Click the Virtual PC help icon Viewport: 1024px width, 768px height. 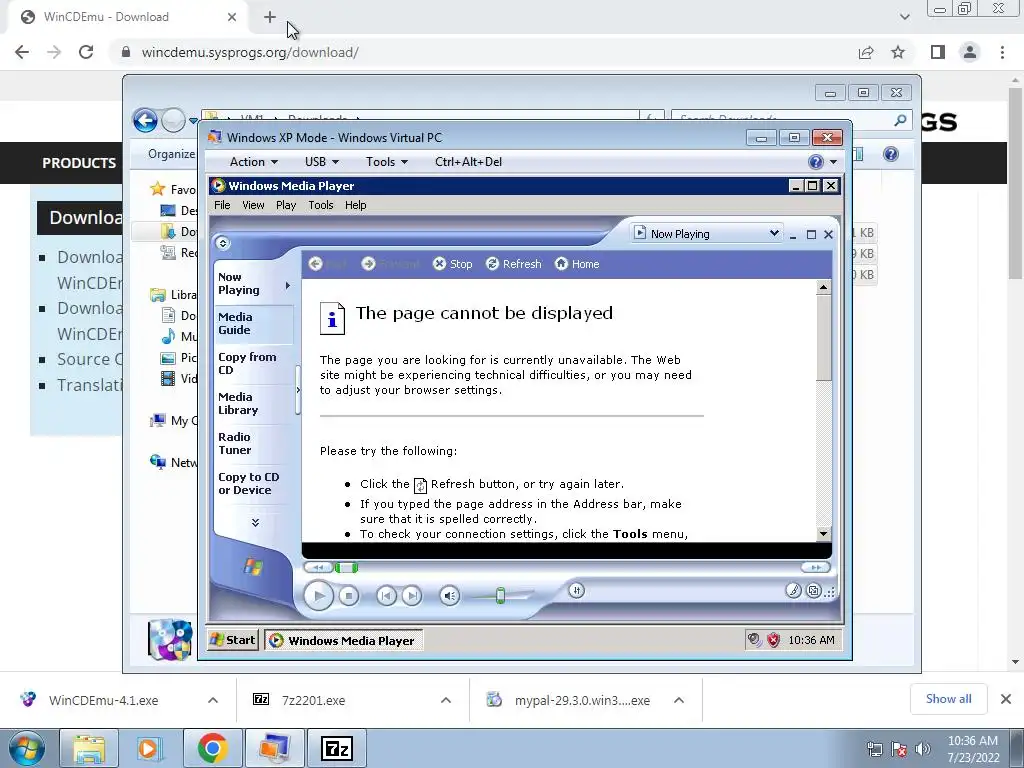pyautogui.click(x=816, y=162)
